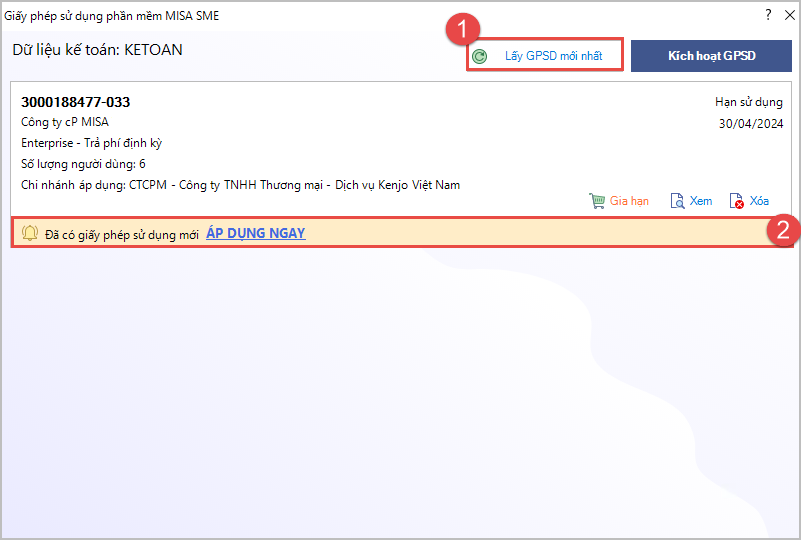Click the expiry date 30/04/2024
The height and width of the screenshot is (540, 801).
(x=750, y=124)
